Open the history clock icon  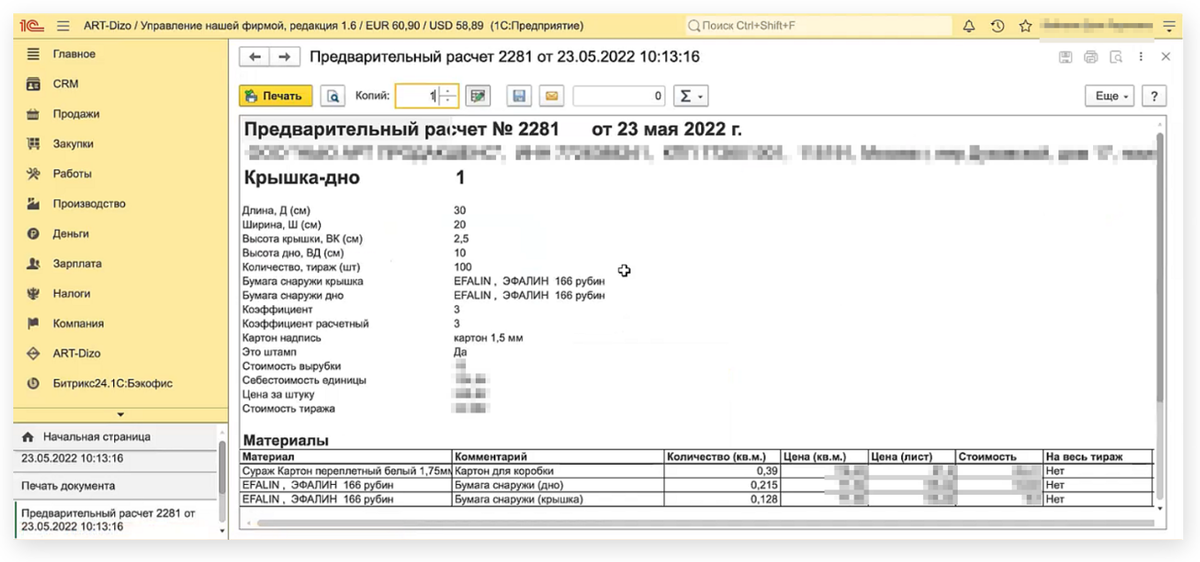(997, 26)
